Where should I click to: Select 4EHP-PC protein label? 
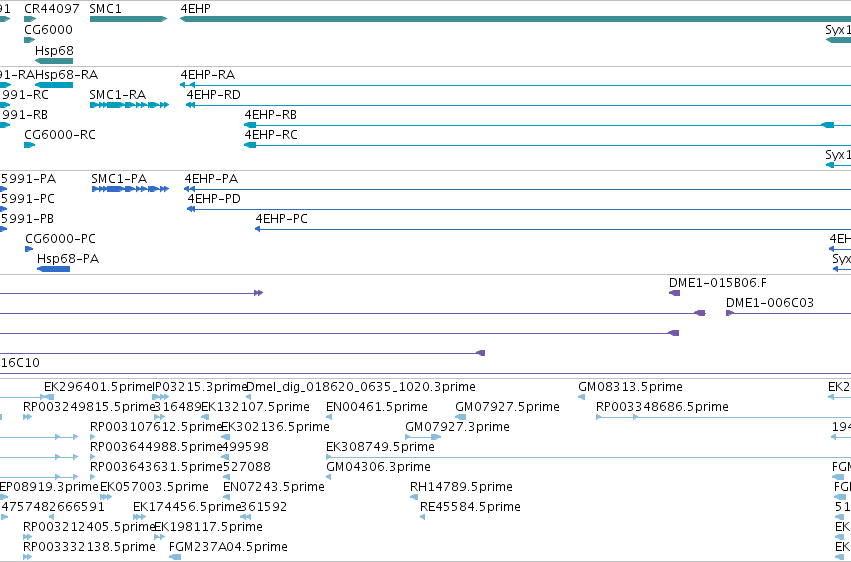281,219
